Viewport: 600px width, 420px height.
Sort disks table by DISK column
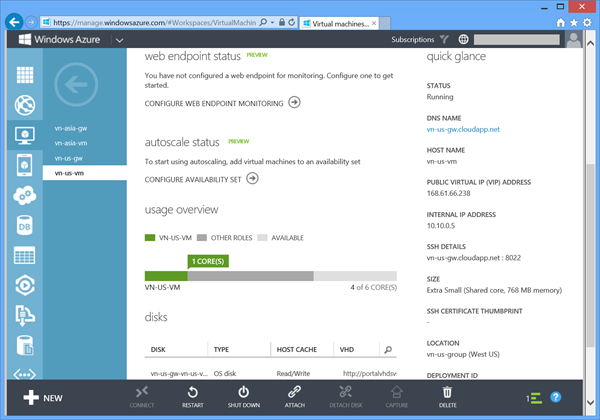click(158, 350)
